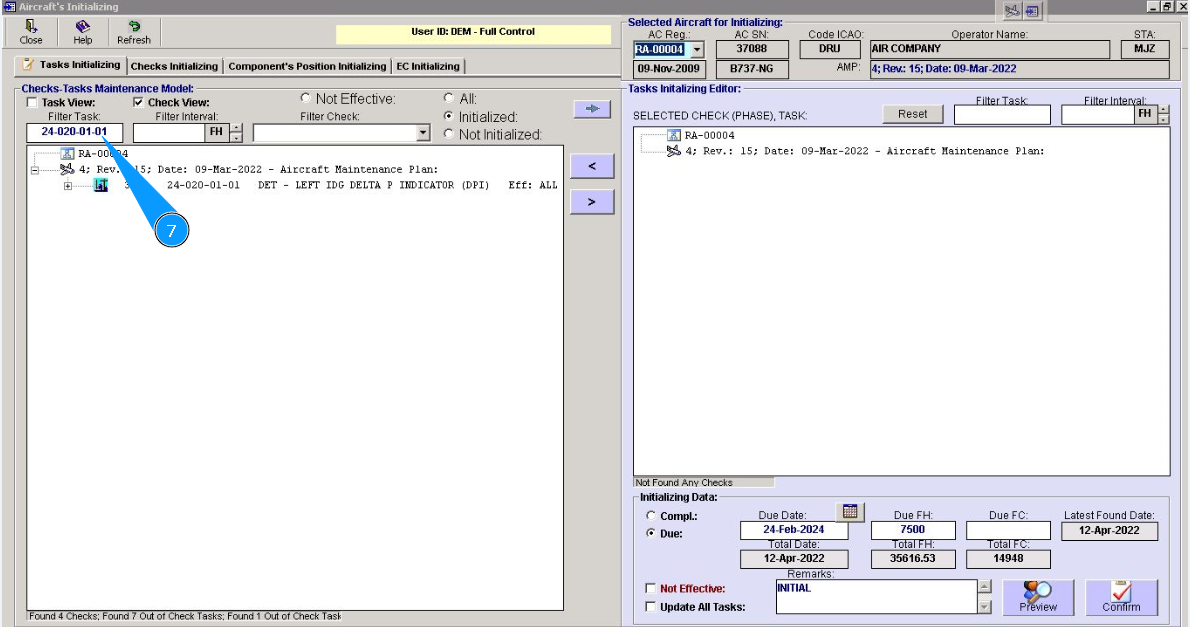Click the Due FH input field
This screenshot has width=1190, height=629.
pos(912,530)
